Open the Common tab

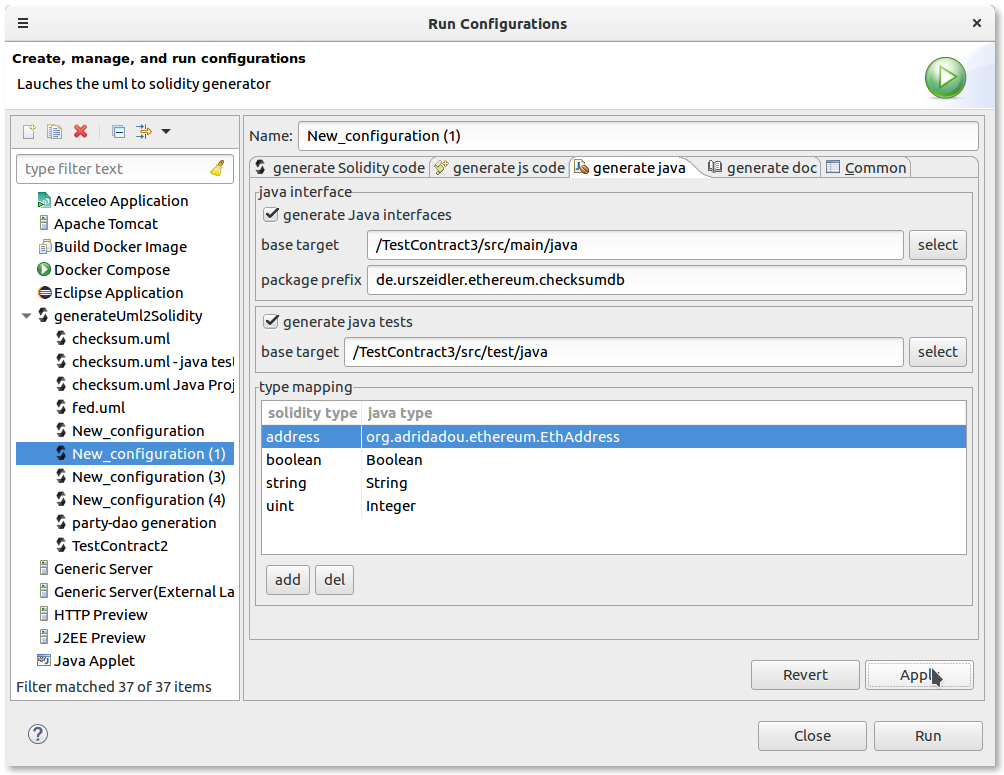click(866, 168)
